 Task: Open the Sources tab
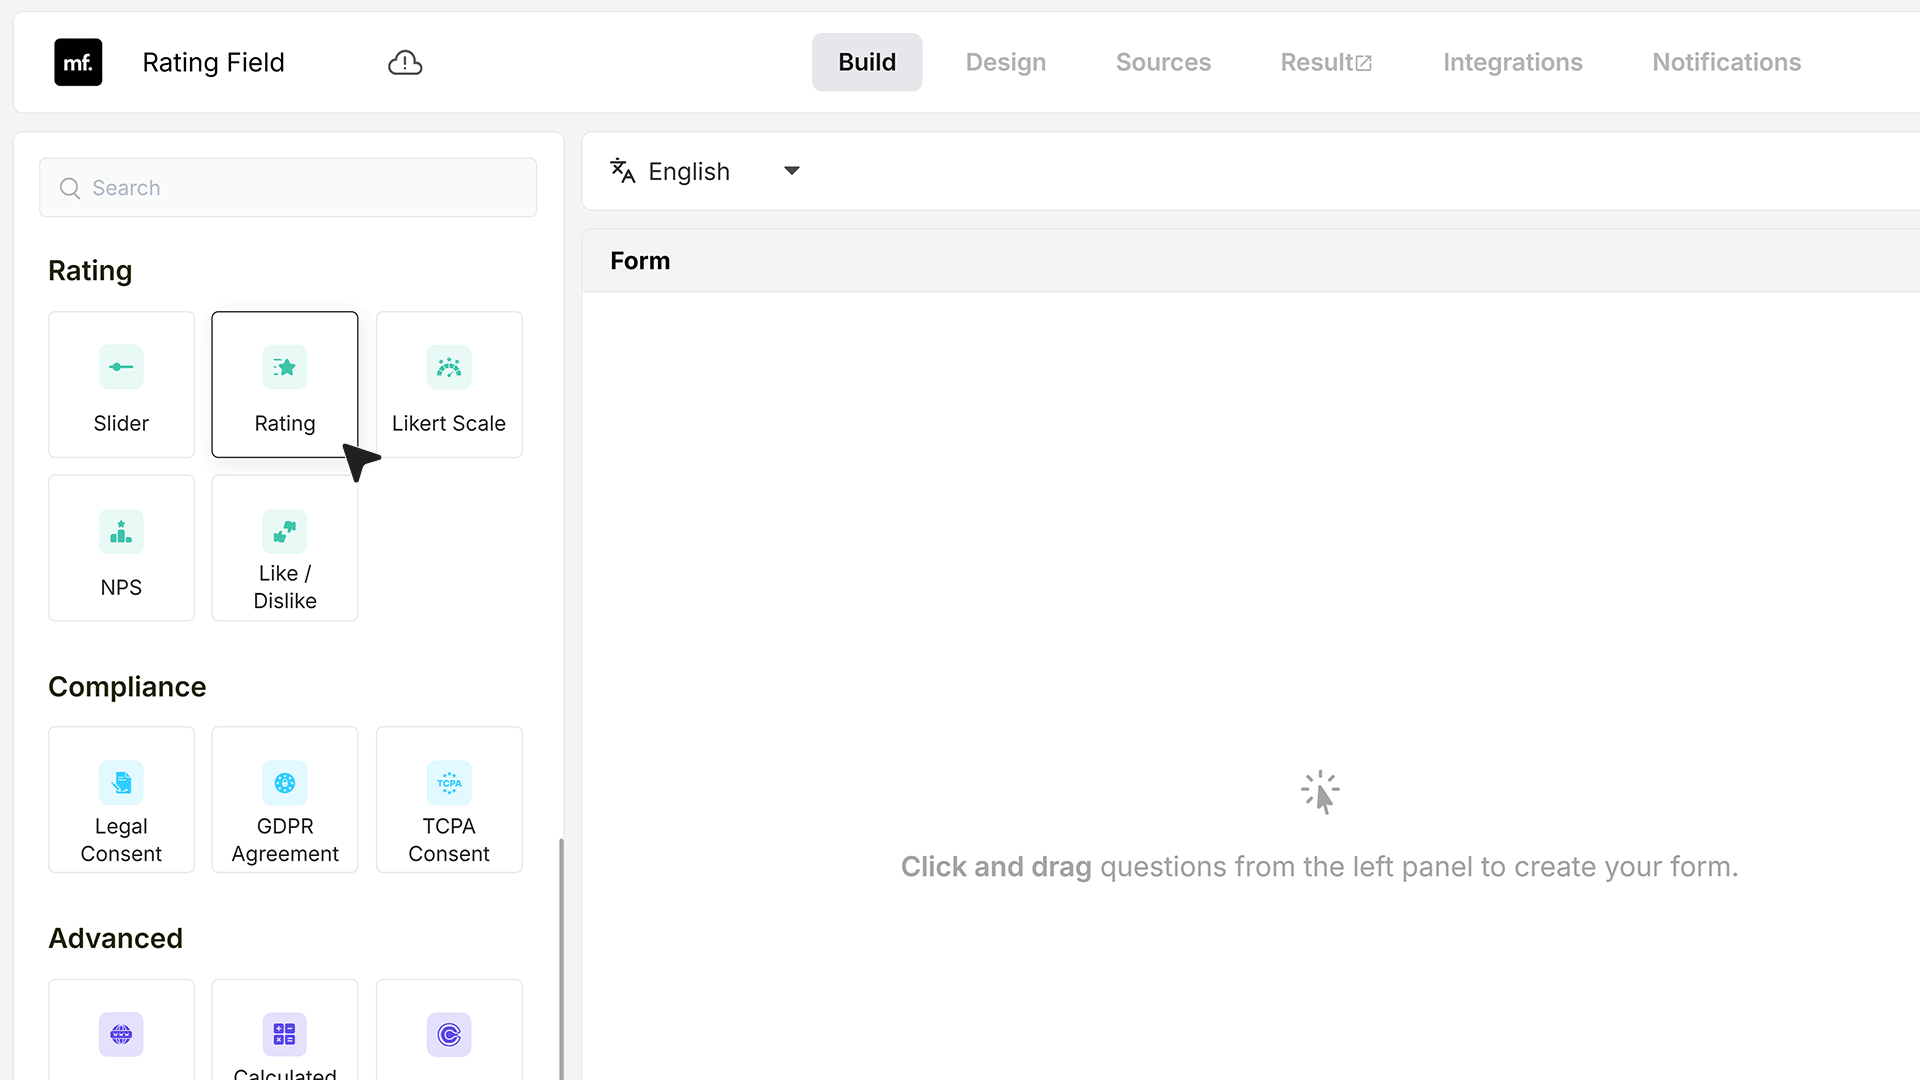tap(1163, 62)
